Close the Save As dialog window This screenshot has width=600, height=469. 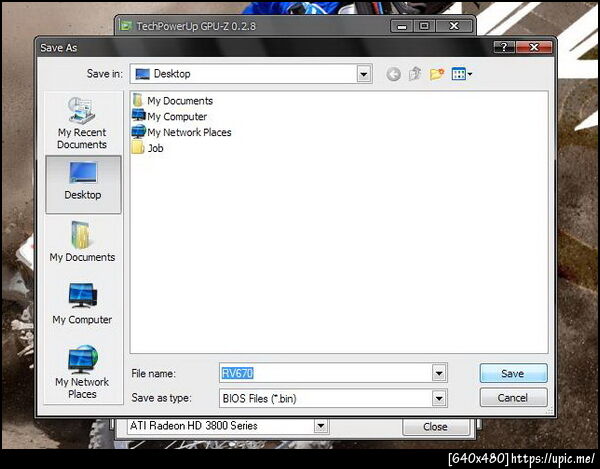point(534,47)
